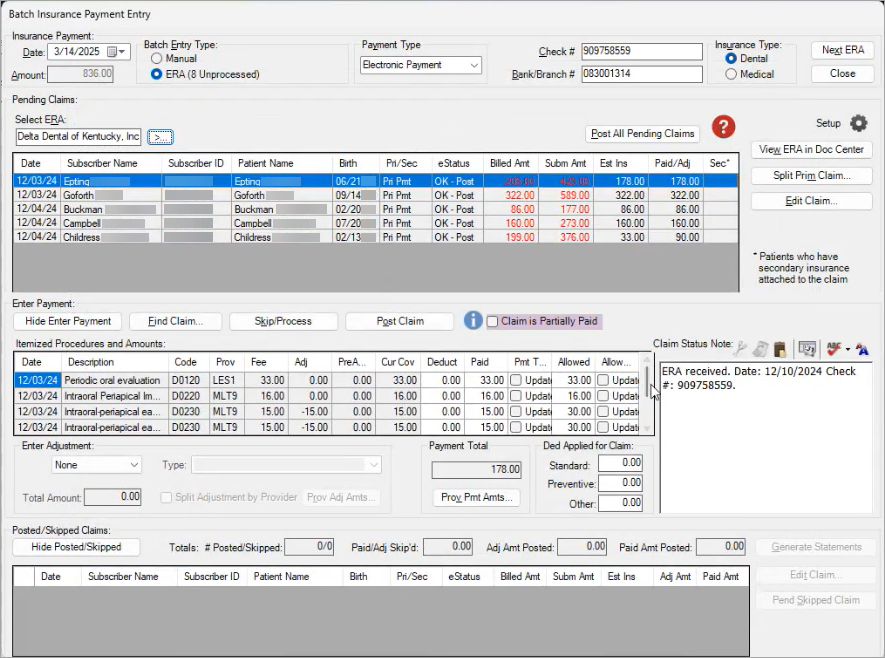The width and height of the screenshot is (885, 658).
Task: Click the blue info icon beside Post Claim
Action: tap(473, 321)
